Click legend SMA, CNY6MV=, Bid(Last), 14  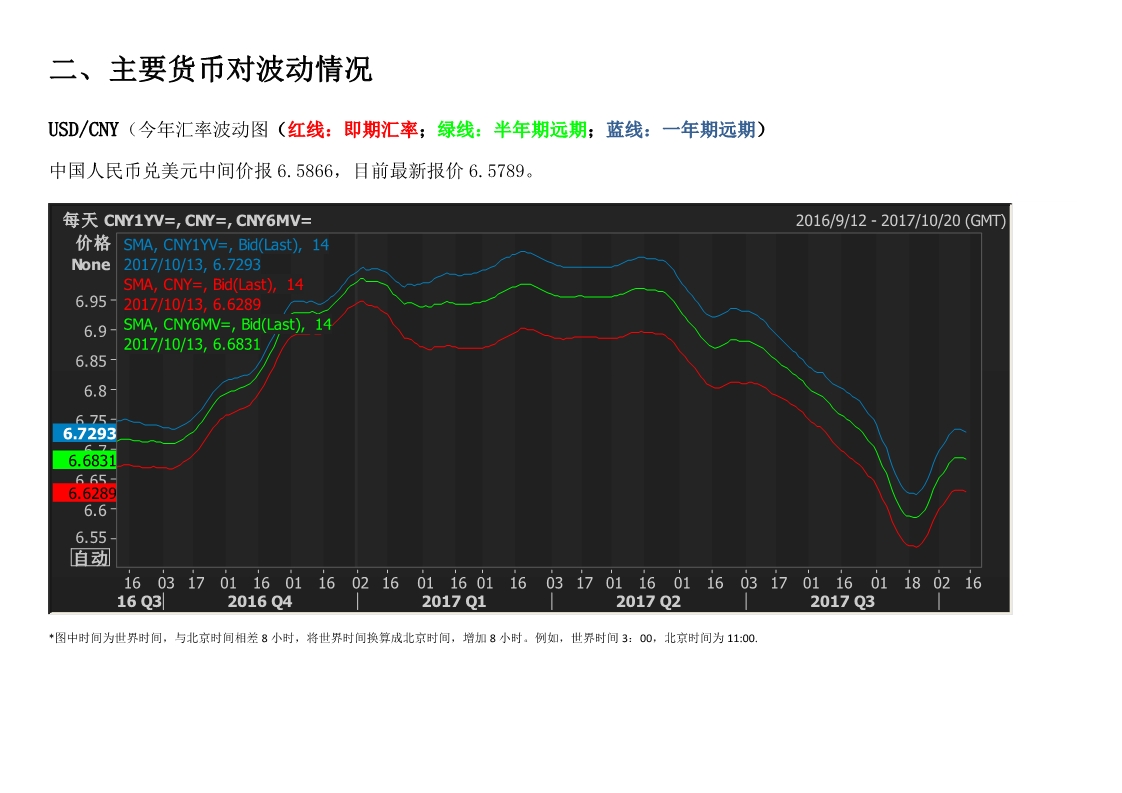pos(228,325)
